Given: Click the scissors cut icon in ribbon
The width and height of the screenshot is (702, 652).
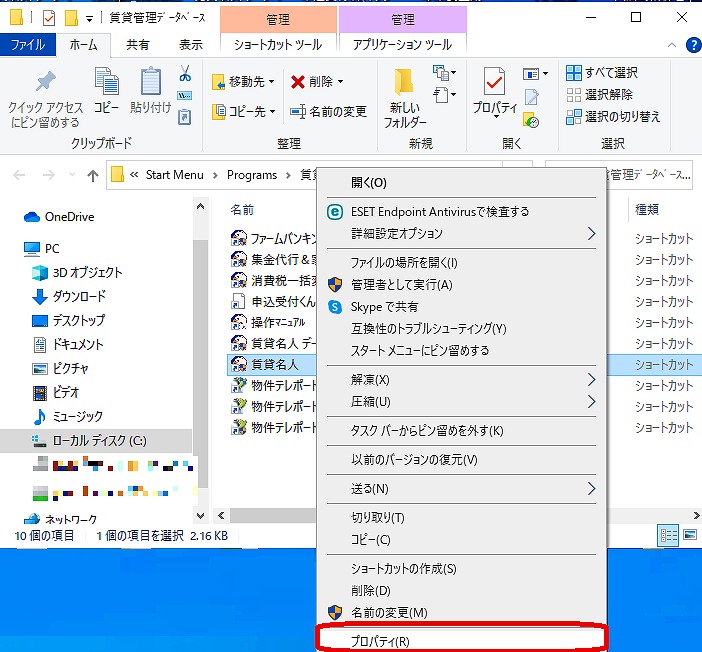Looking at the screenshot, I should pos(185,74).
